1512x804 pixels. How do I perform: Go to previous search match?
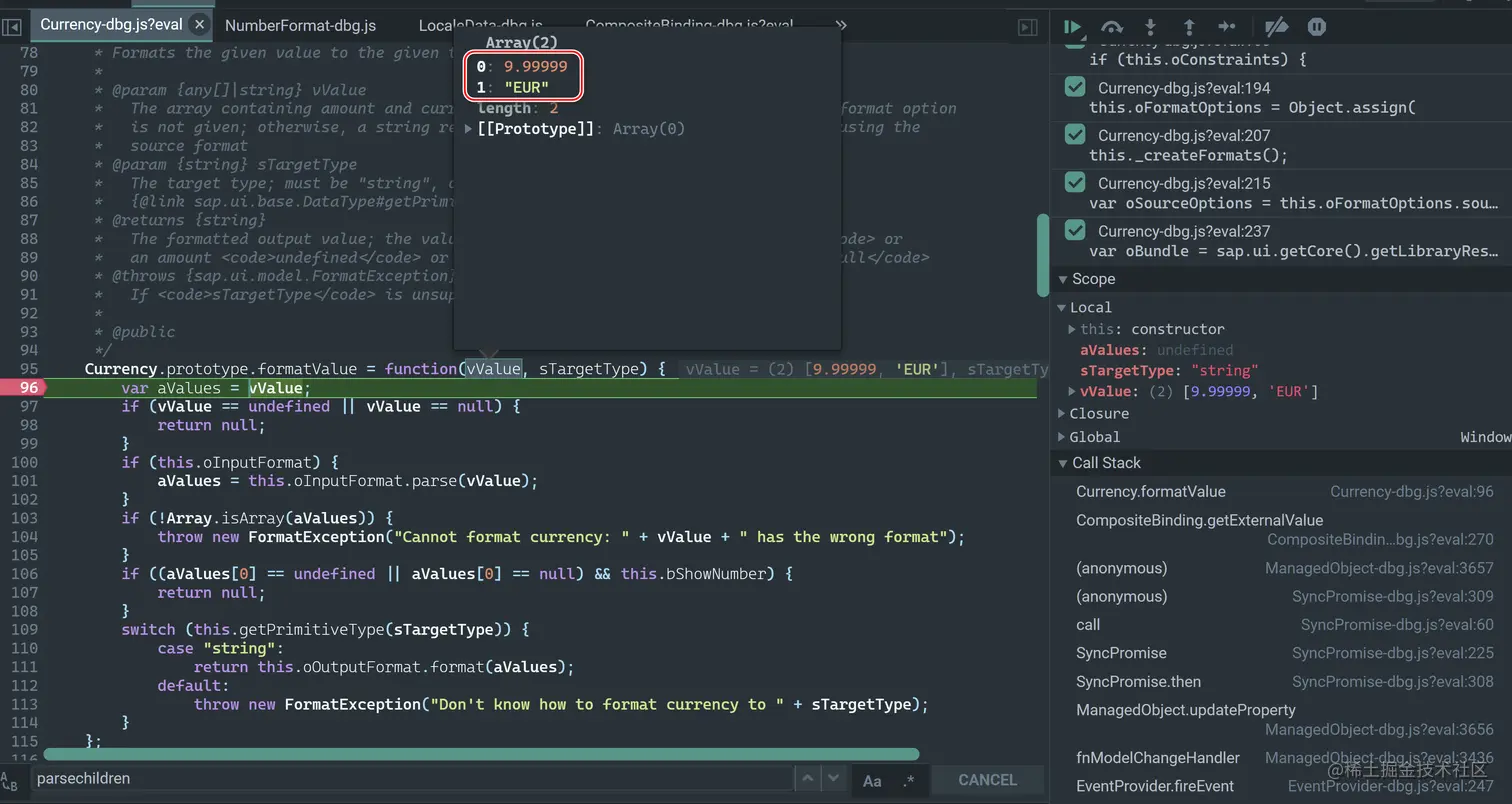(x=808, y=779)
